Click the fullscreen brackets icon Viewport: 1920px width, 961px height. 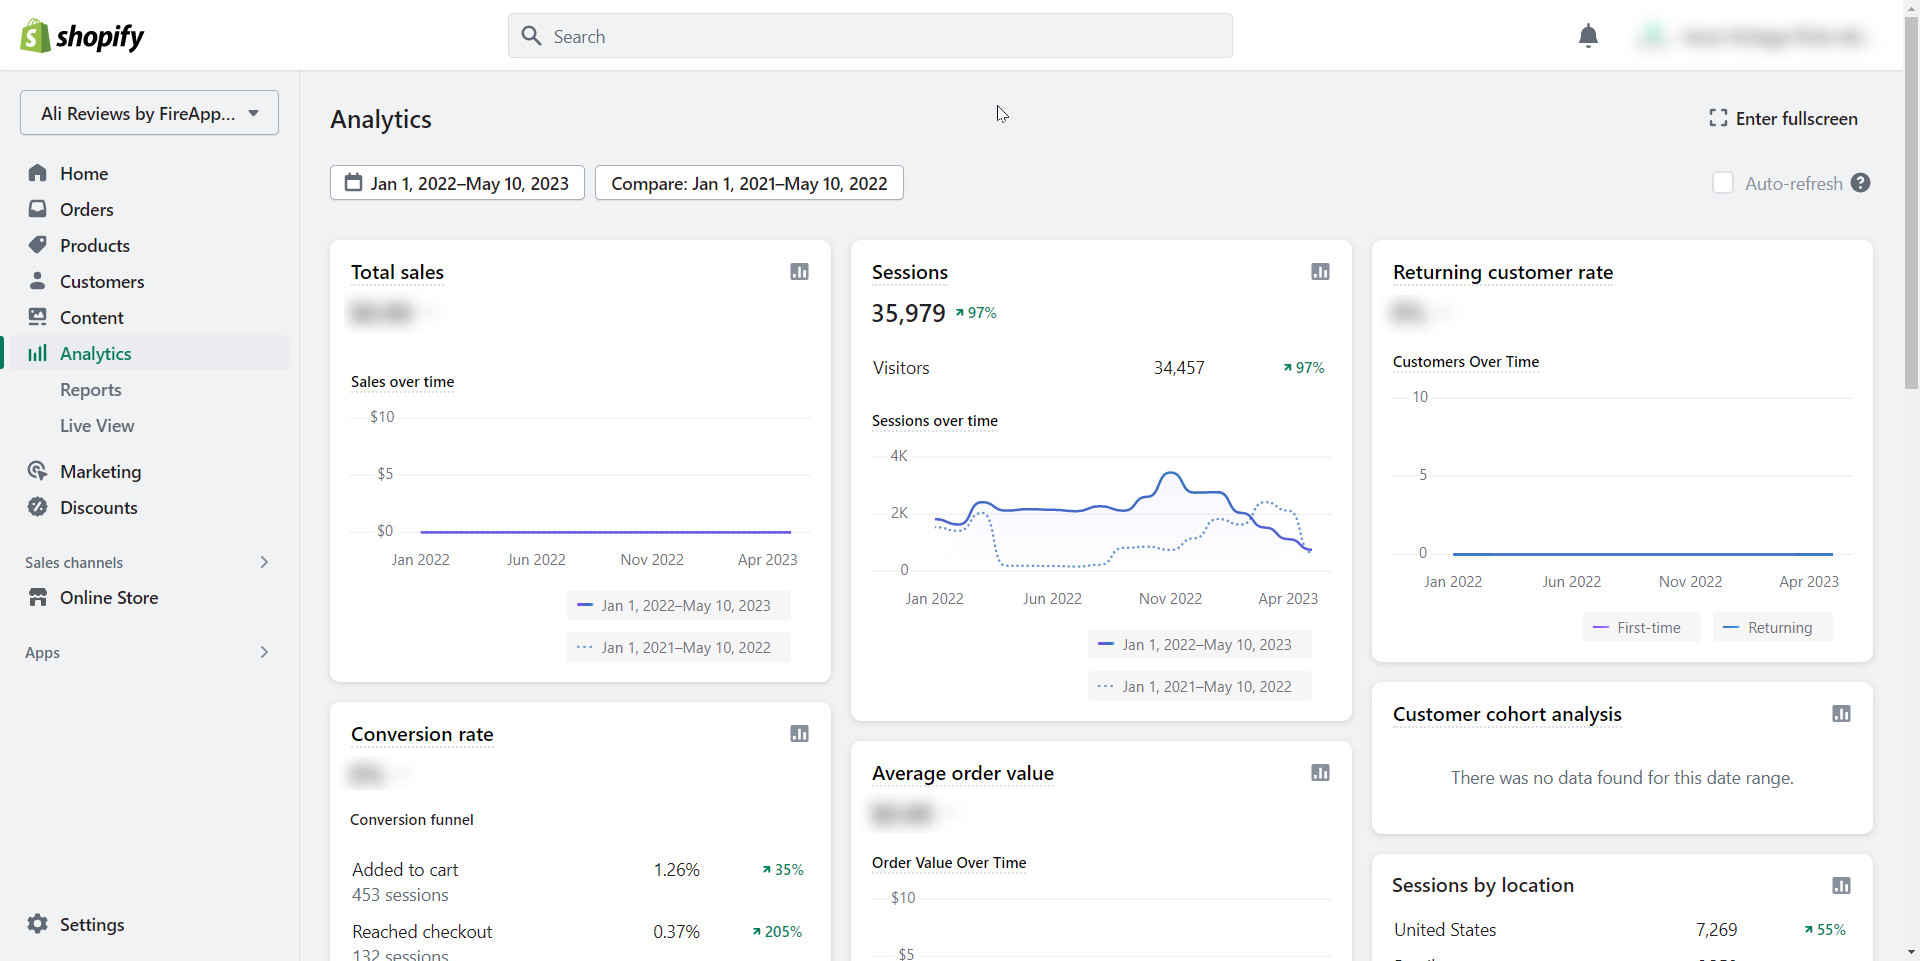pos(1718,118)
